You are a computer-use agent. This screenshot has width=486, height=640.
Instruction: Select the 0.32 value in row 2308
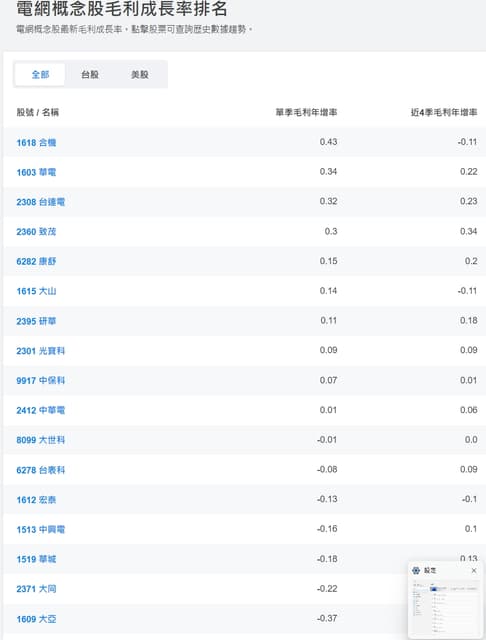pyautogui.click(x=328, y=202)
